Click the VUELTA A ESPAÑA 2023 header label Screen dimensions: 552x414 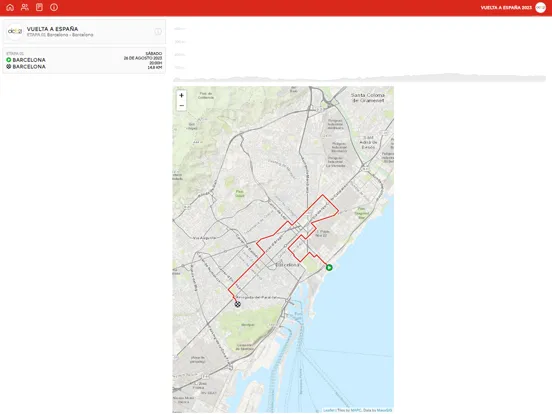coord(506,7)
